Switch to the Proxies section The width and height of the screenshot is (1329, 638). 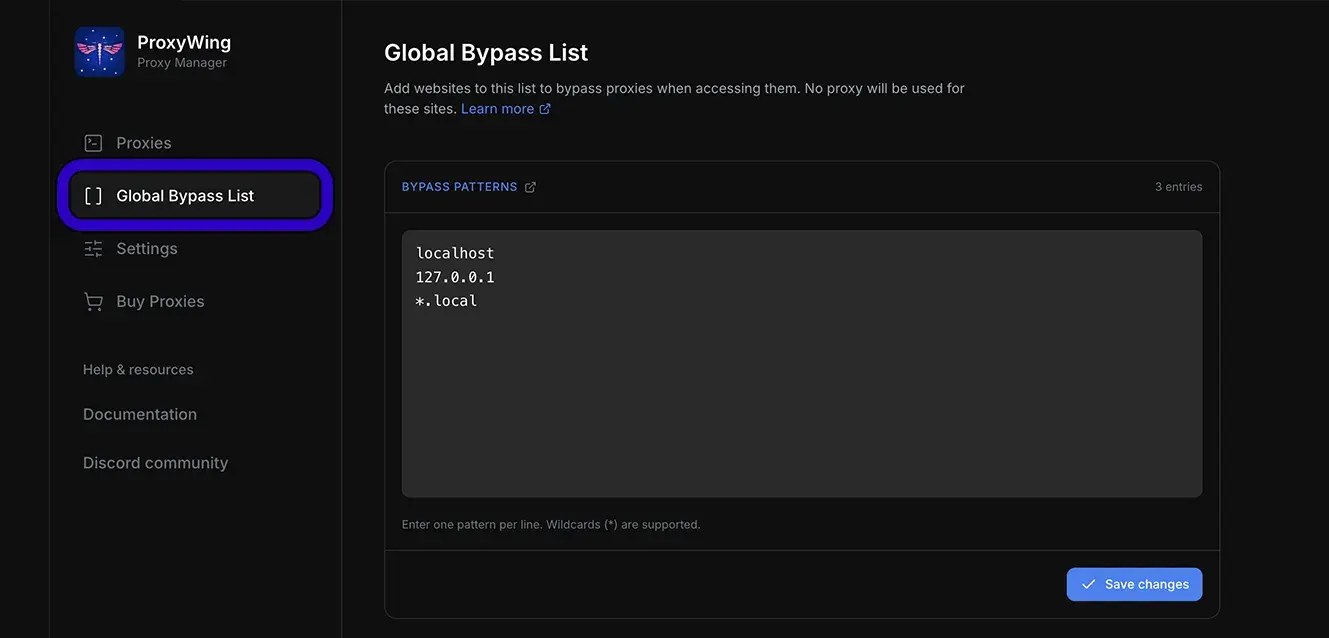click(x=143, y=141)
